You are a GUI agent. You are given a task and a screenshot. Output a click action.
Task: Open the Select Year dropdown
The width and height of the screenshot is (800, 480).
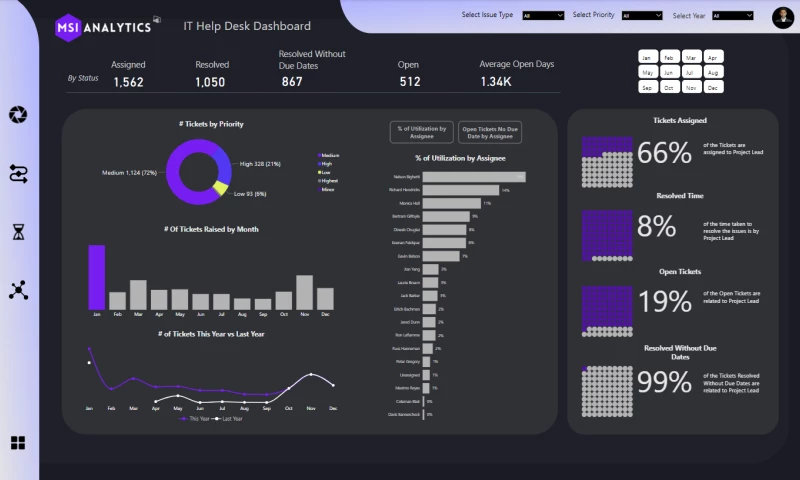pyautogui.click(x=733, y=16)
